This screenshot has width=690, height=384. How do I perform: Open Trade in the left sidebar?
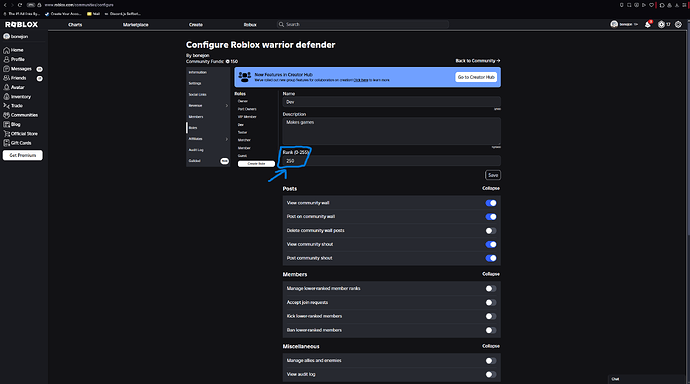coord(13,106)
